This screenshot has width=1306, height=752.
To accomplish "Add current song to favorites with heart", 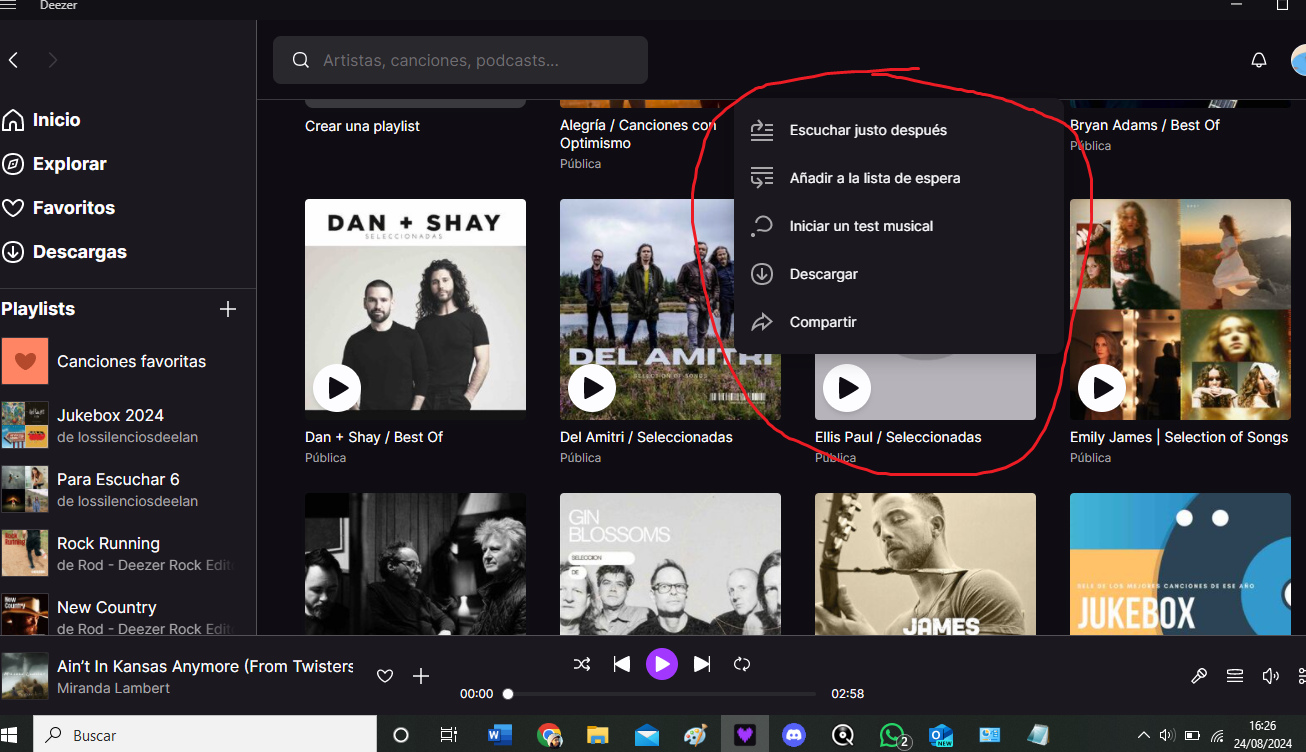I will [x=385, y=677].
